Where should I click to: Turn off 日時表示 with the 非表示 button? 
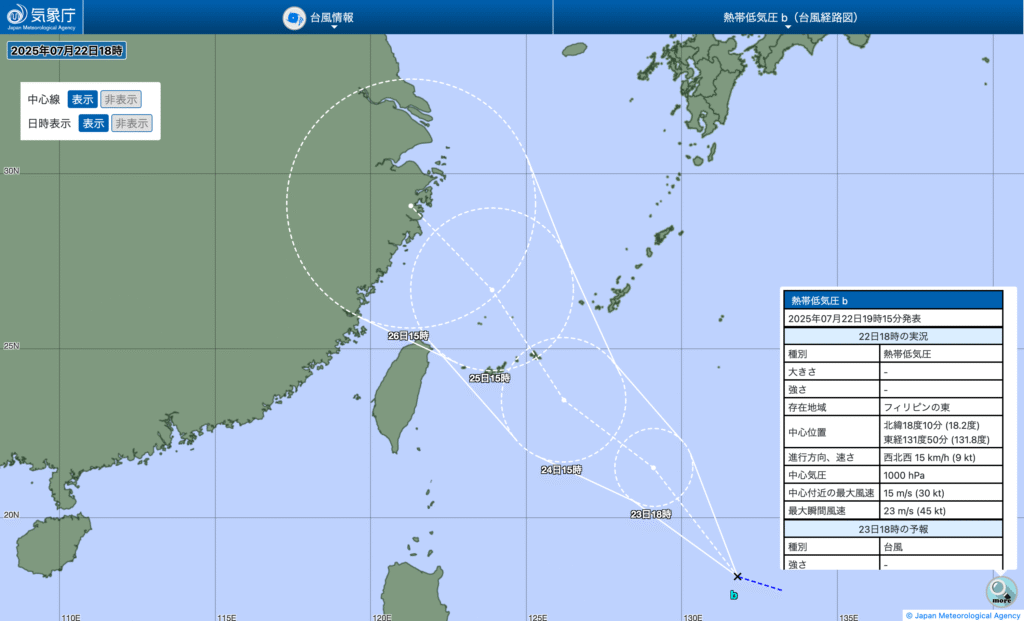tap(132, 123)
